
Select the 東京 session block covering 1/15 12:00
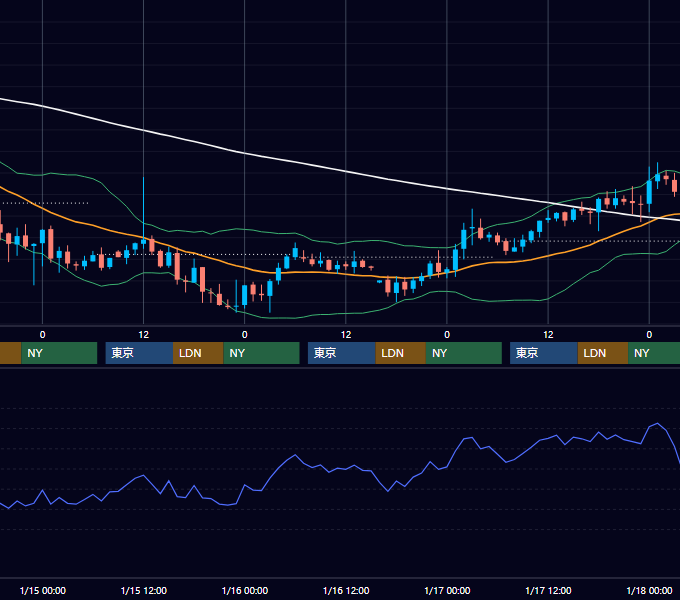click(139, 353)
